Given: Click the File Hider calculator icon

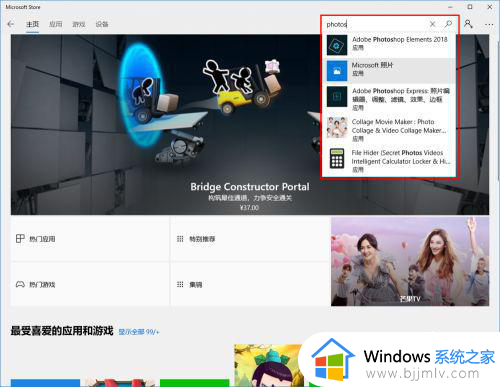Looking at the screenshot, I should click(x=337, y=158).
